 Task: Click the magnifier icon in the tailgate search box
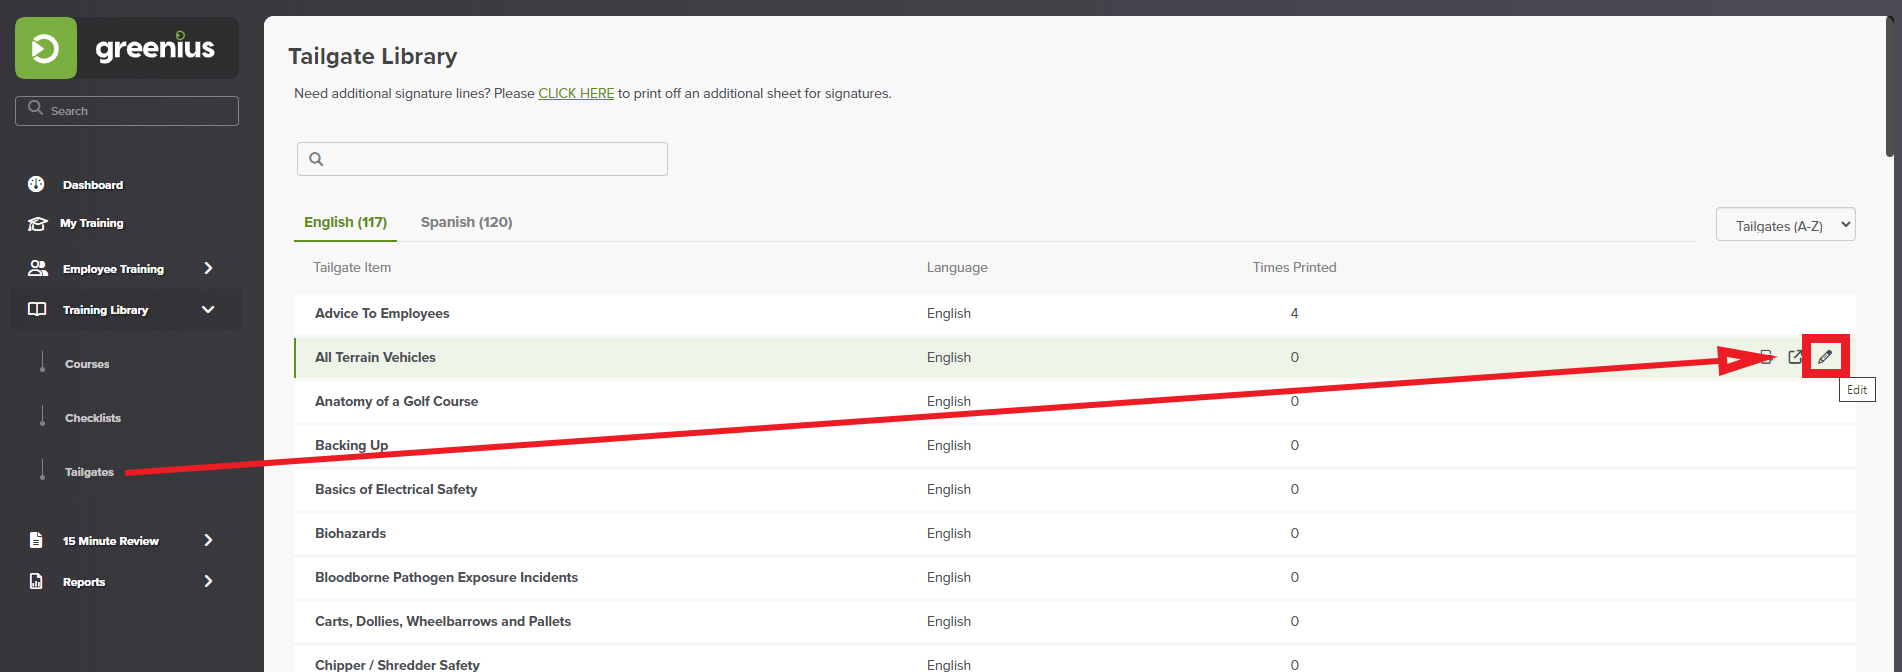pyautogui.click(x=316, y=159)
